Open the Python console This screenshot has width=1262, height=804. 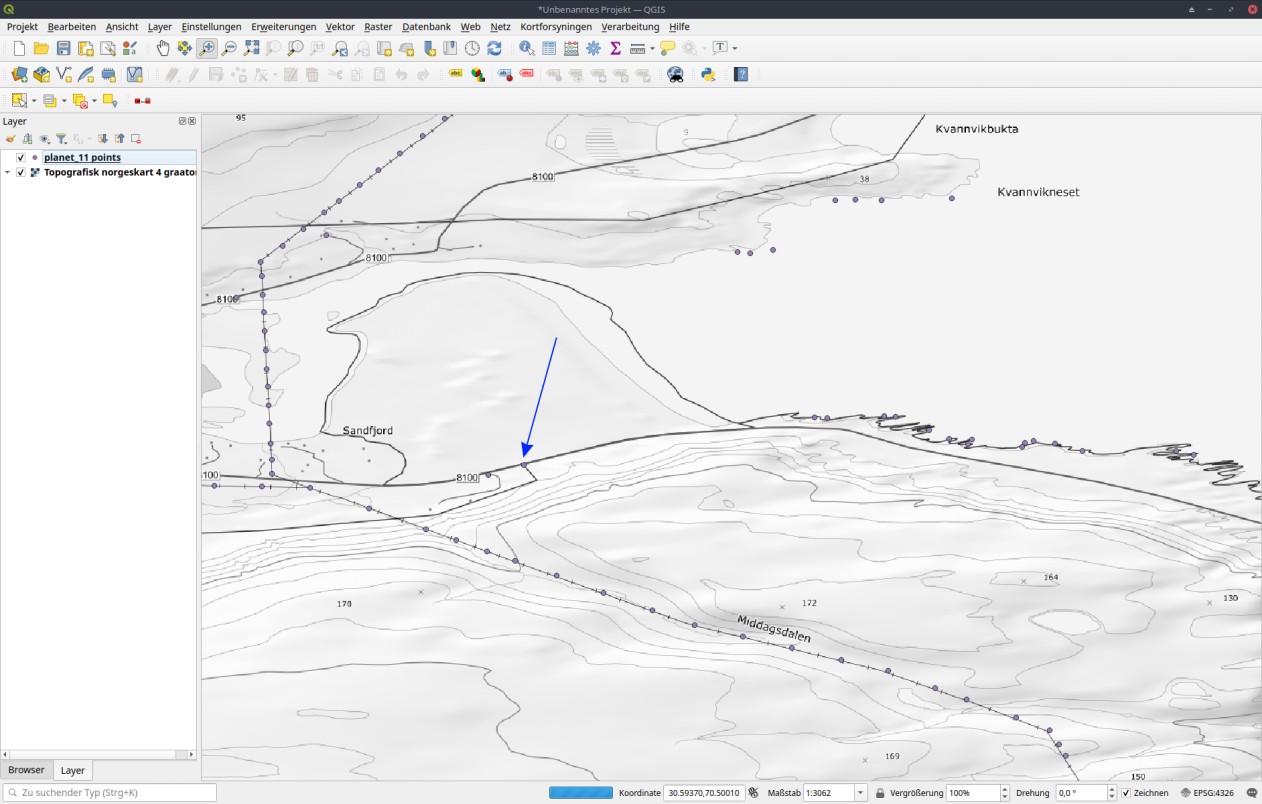pyautogui.click(x=708, y=74)
